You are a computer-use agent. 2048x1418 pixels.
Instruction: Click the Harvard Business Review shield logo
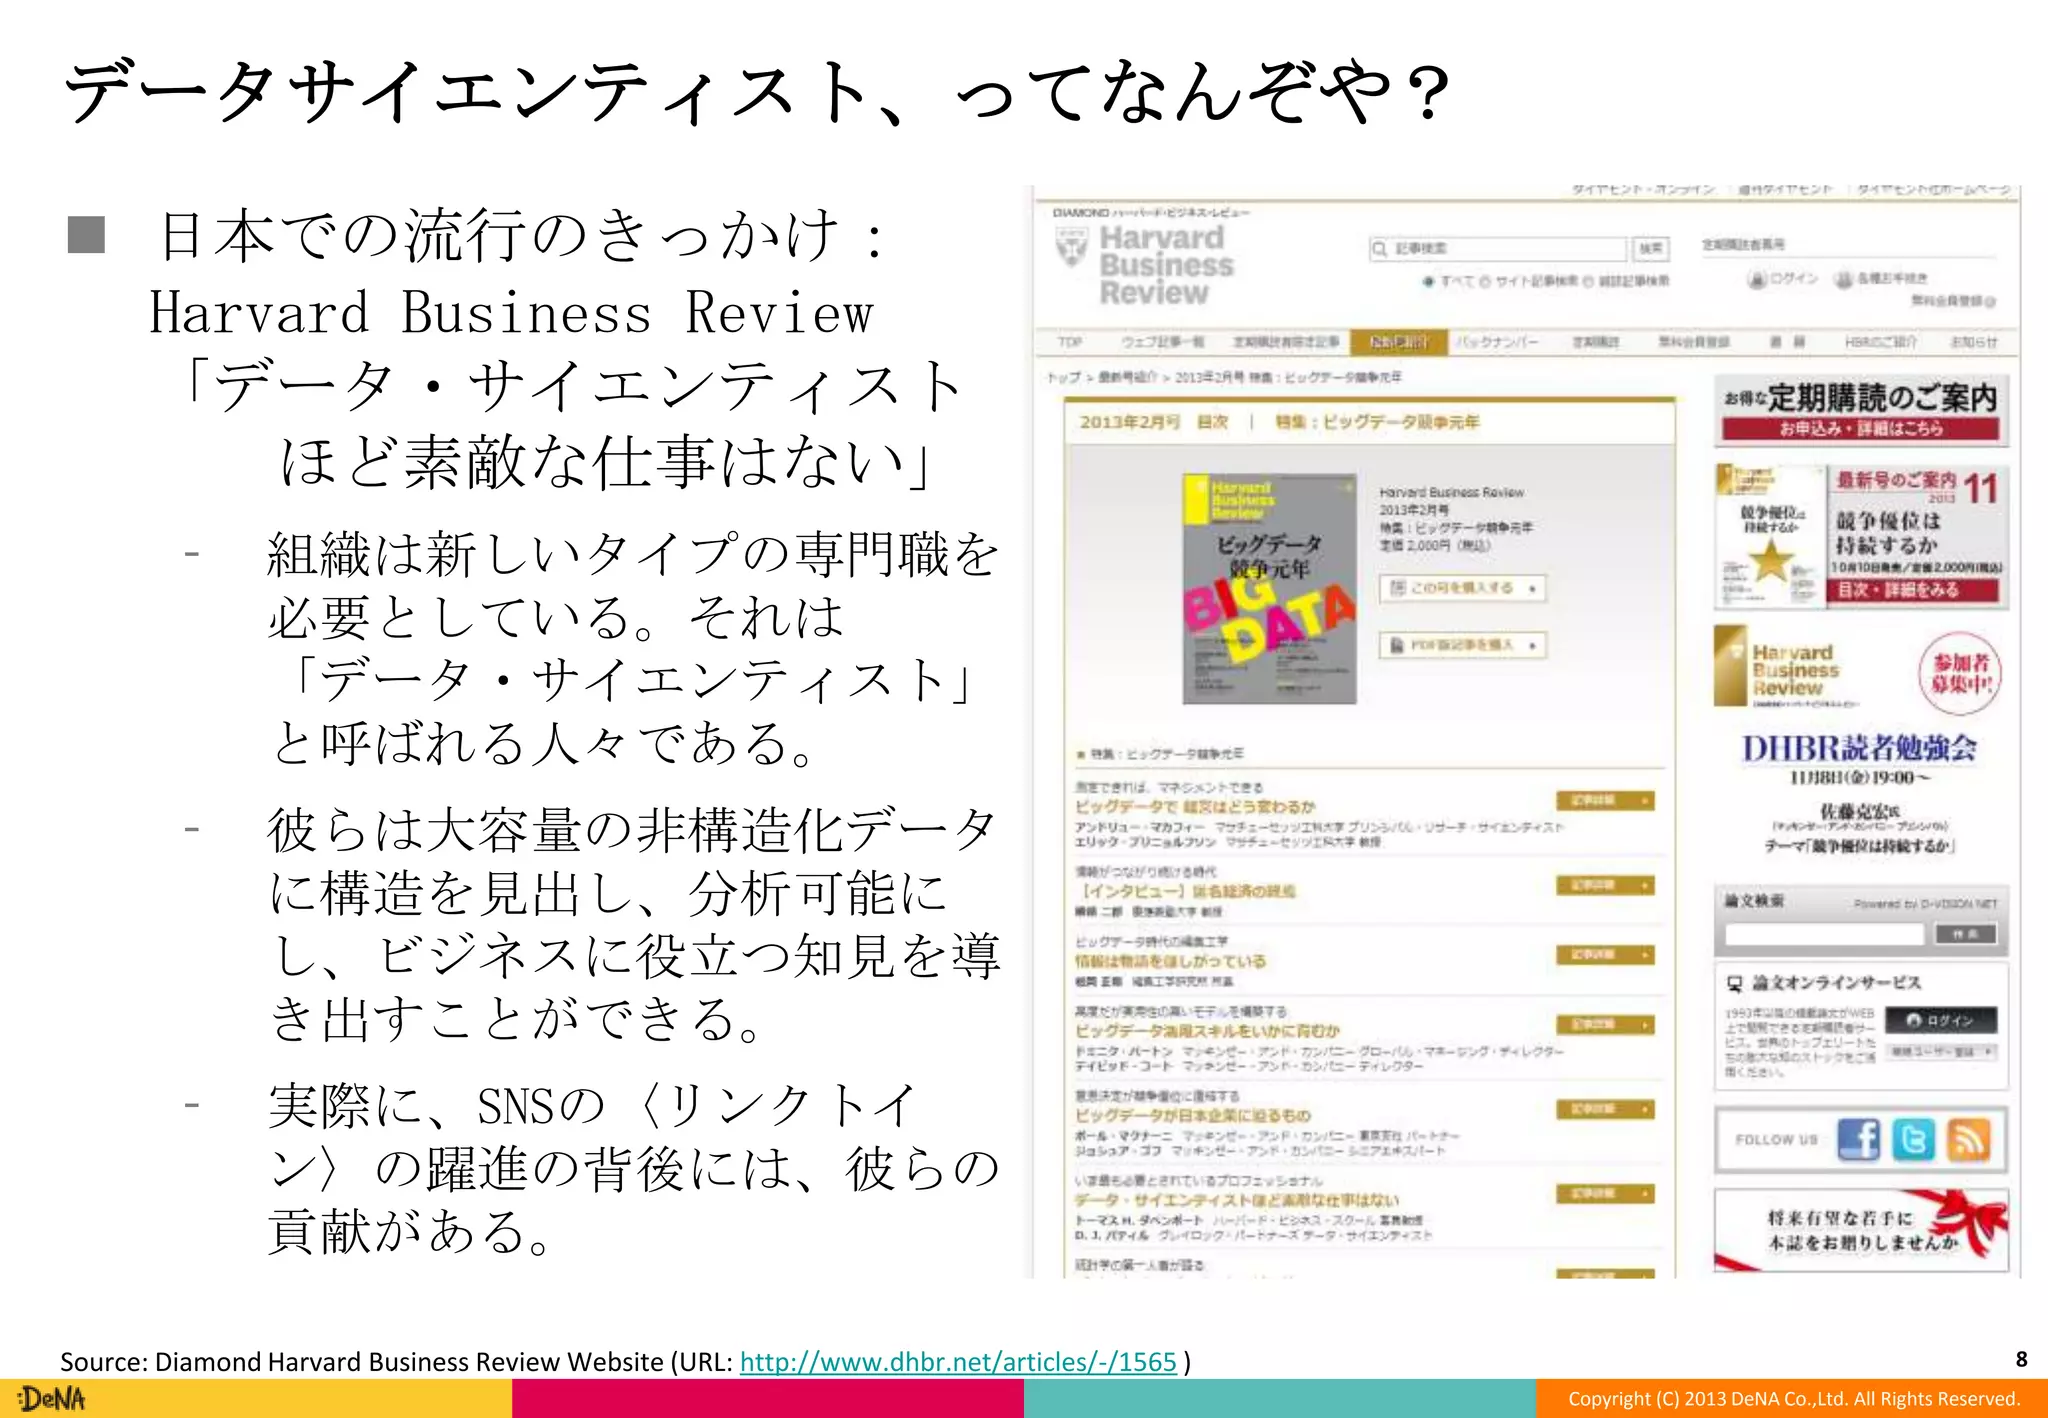pyautogui.click(x=1072, y=247)
